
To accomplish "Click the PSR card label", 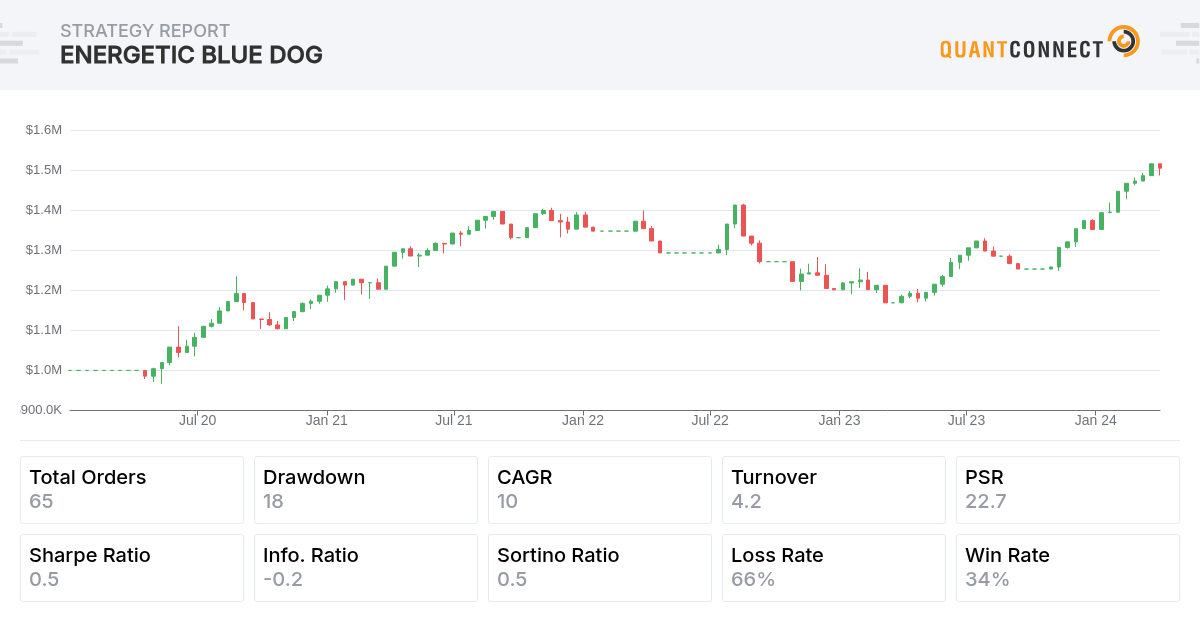I will [984, 478].
